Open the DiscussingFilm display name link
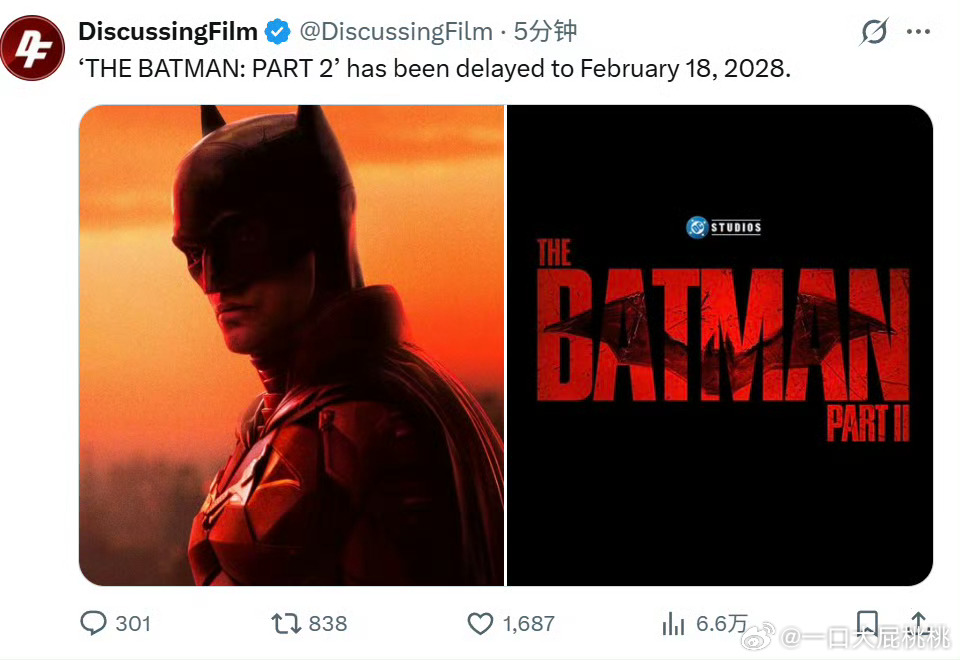This screenshot has height=660, width=960. coord(168,31)
